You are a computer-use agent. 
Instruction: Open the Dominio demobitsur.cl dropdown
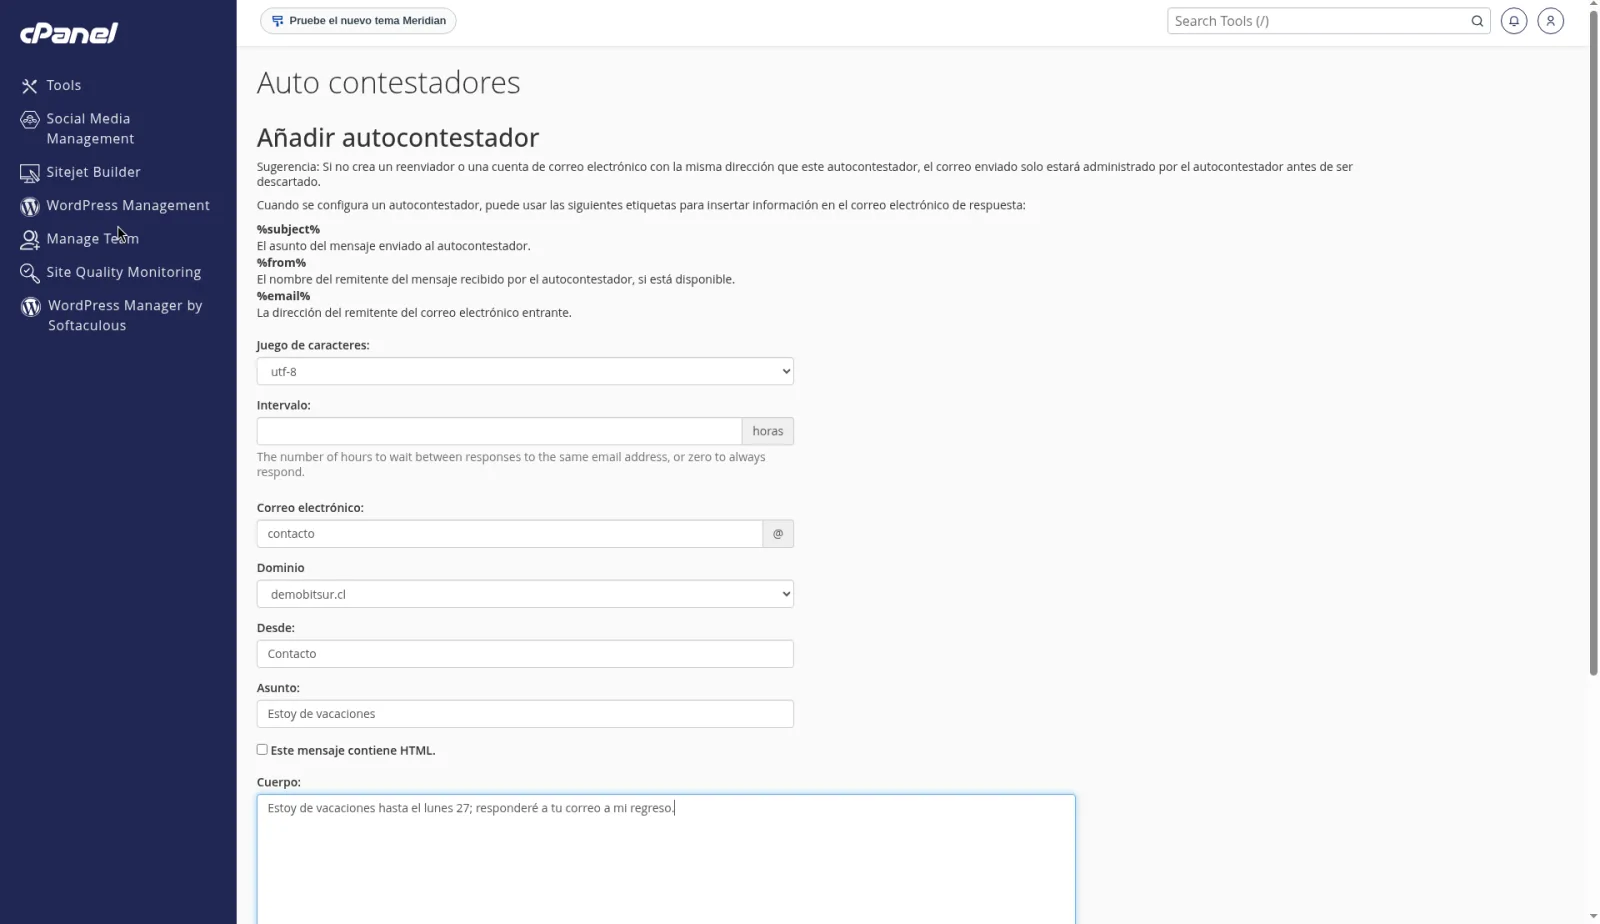[525, 594]
